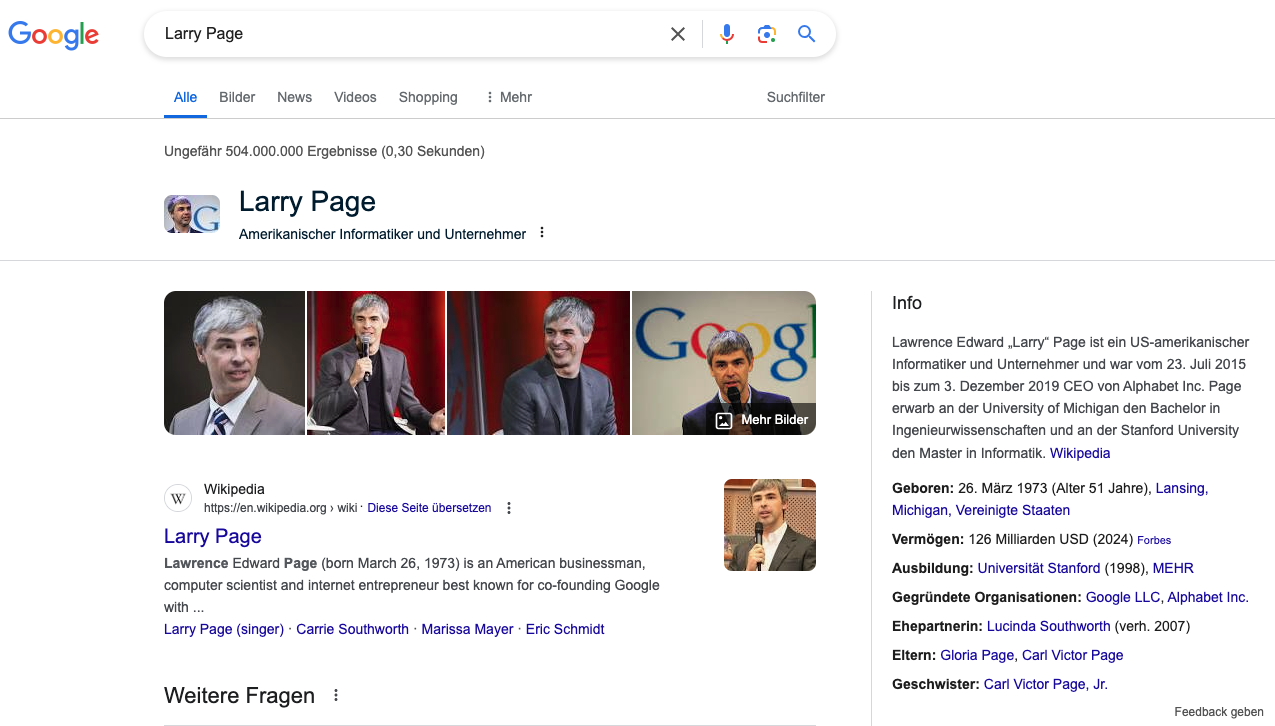Open Universität Stanford link

click(x=1039, y=568)
